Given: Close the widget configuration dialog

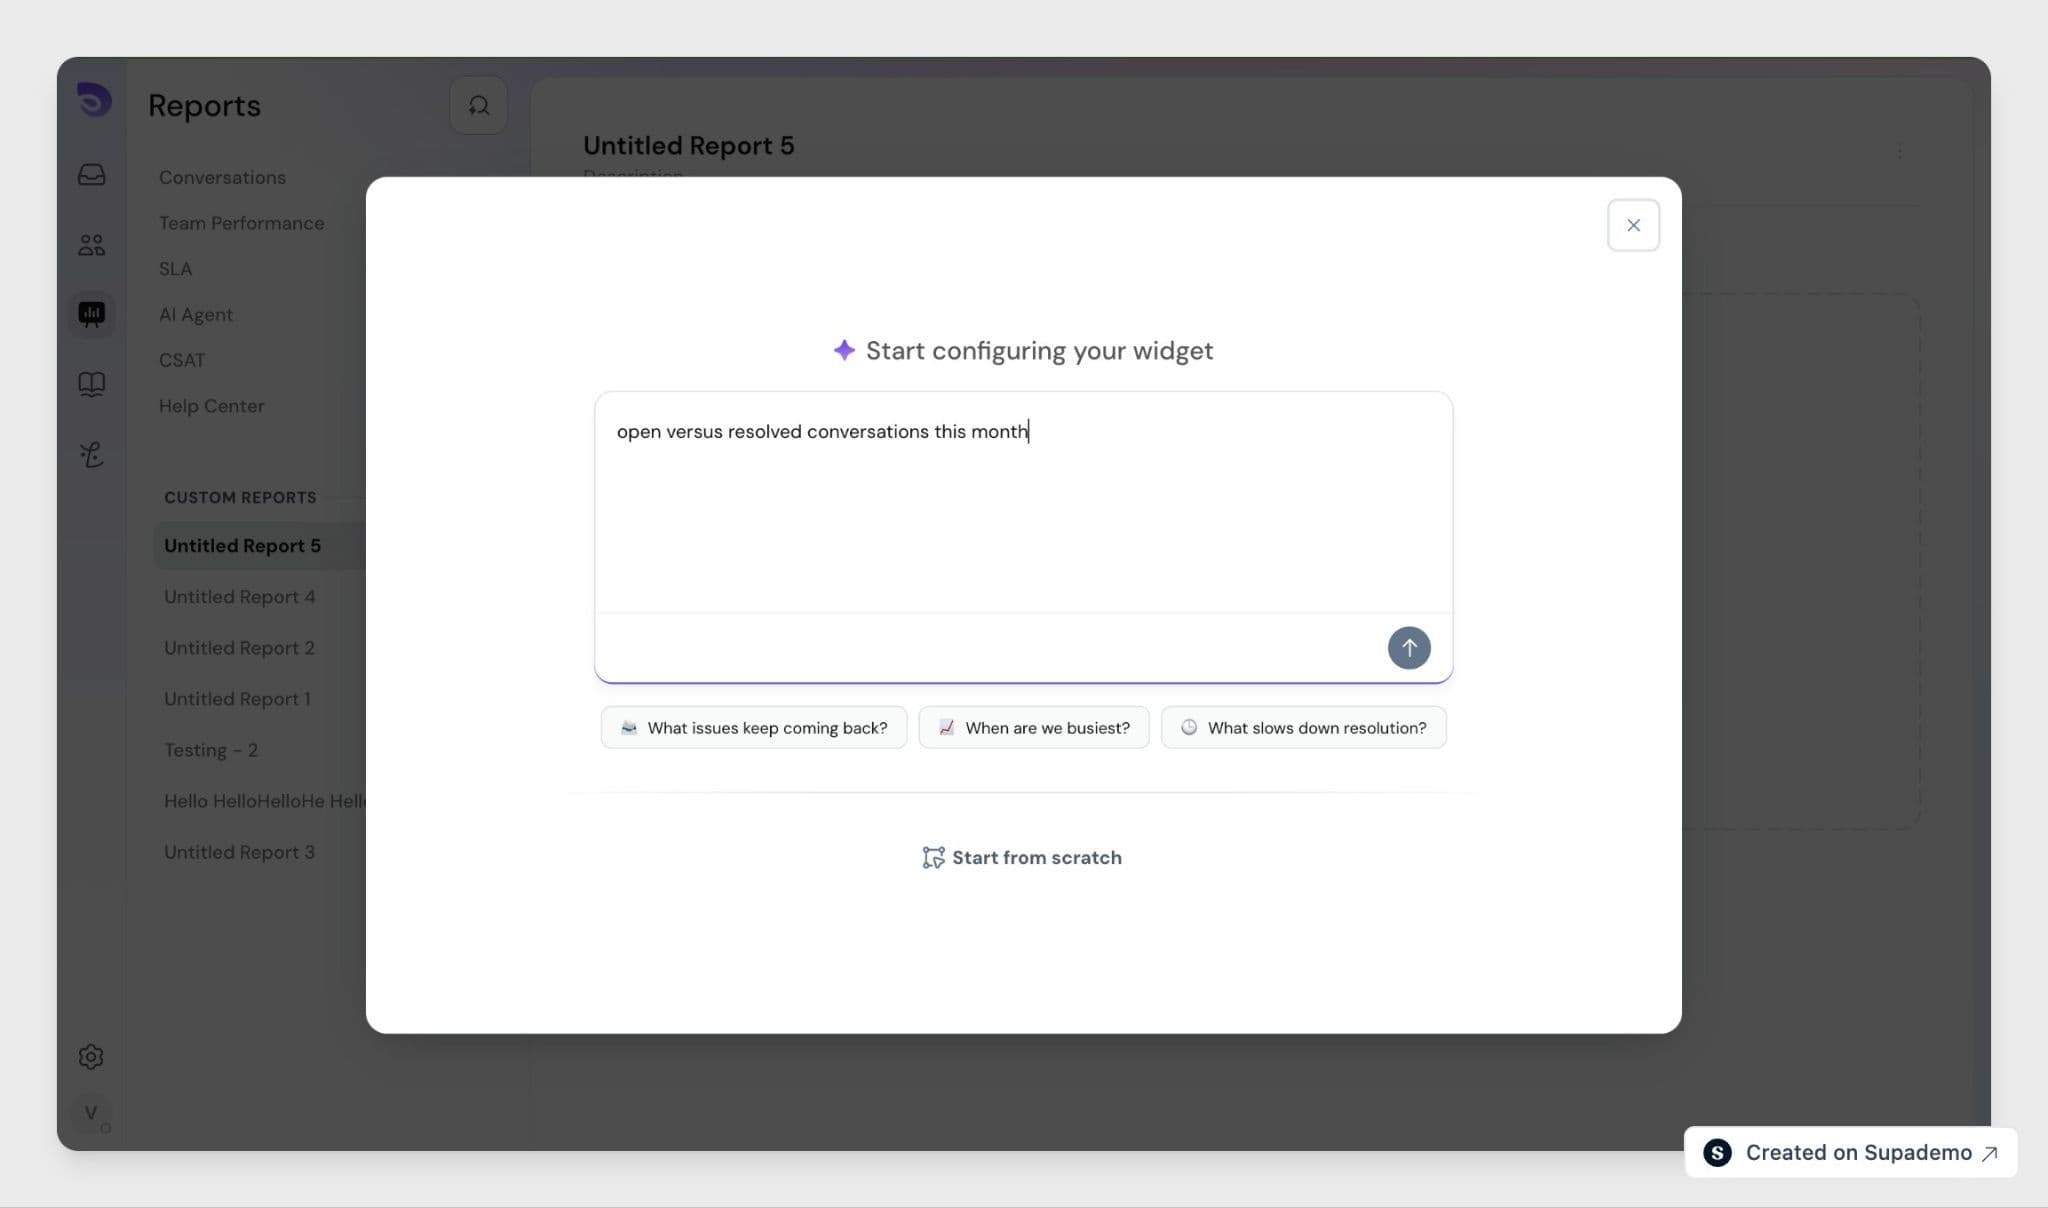Looking at the screenshot, I should pyautogui.click(x=1633, y=225).
